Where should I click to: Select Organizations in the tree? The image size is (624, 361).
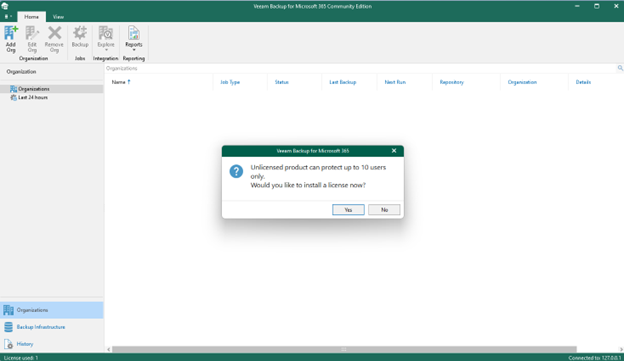[34, 89]
